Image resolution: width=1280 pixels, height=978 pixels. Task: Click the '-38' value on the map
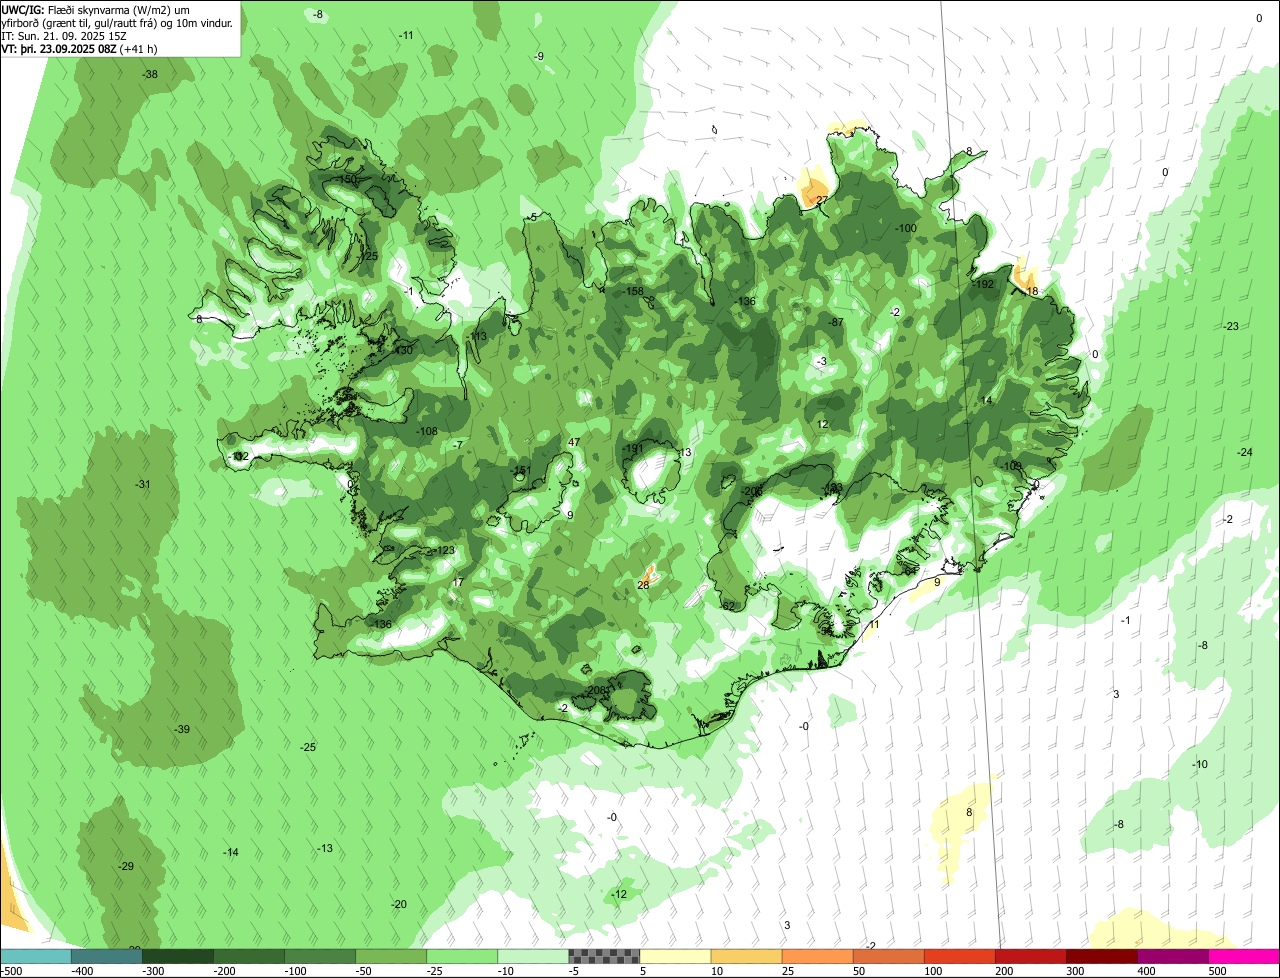click(150, 75)
